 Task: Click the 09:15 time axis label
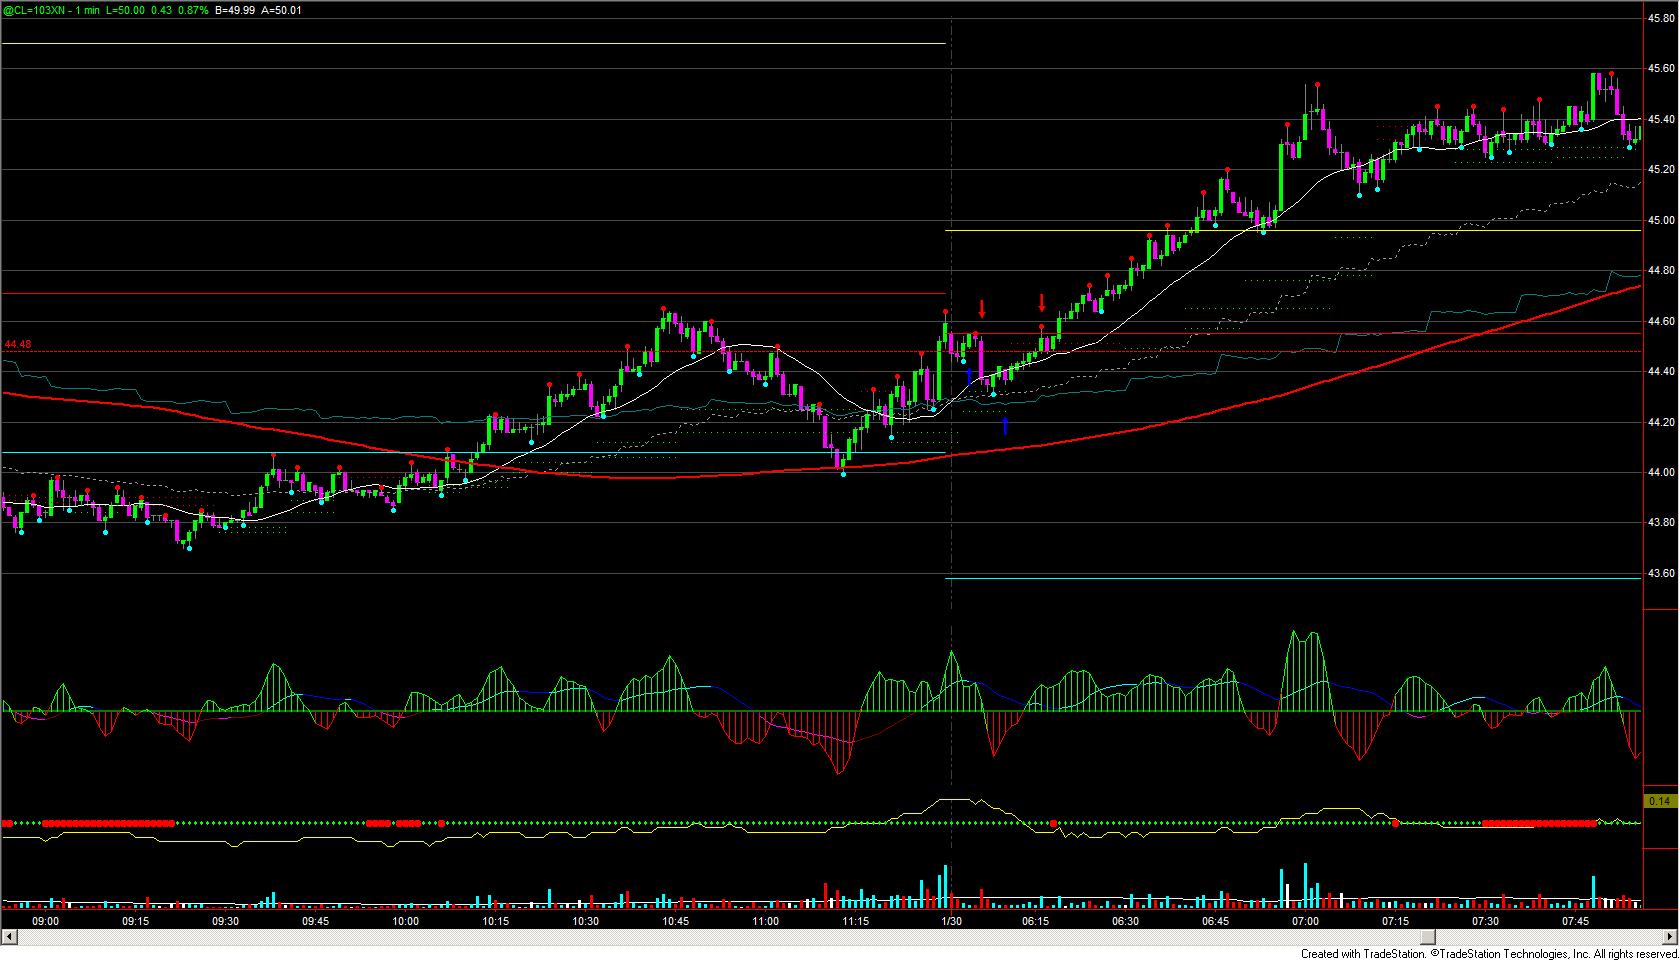136,921
